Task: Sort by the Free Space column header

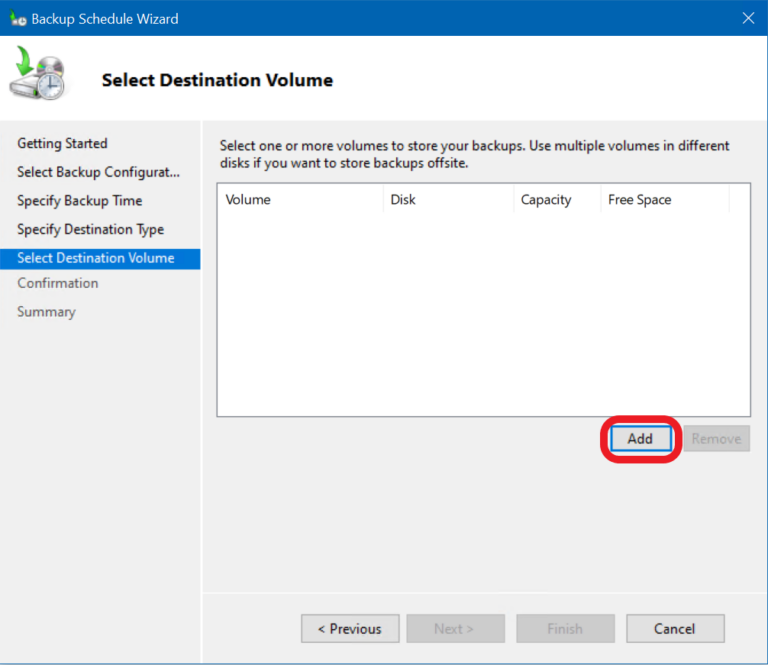Action: pos(665,199)
